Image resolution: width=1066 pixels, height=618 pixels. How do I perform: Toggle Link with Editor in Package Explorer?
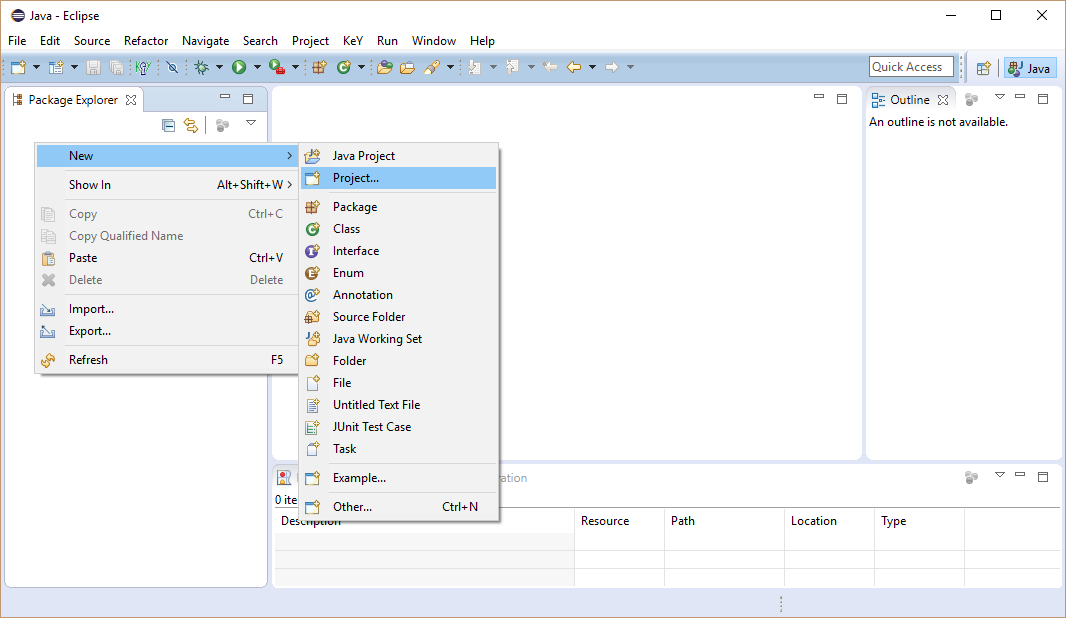click(x=191, y=125)
